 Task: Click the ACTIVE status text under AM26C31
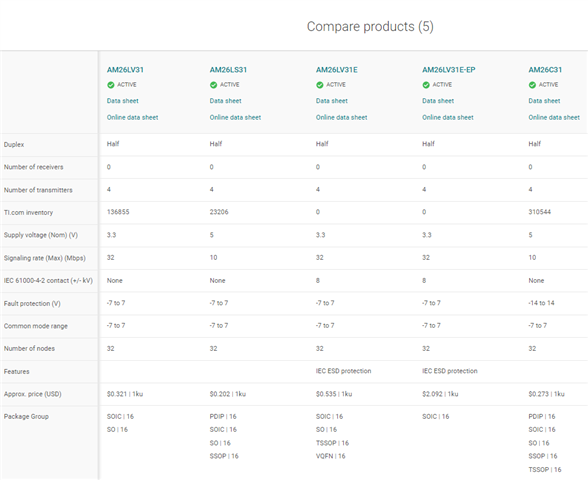(548, 85)
